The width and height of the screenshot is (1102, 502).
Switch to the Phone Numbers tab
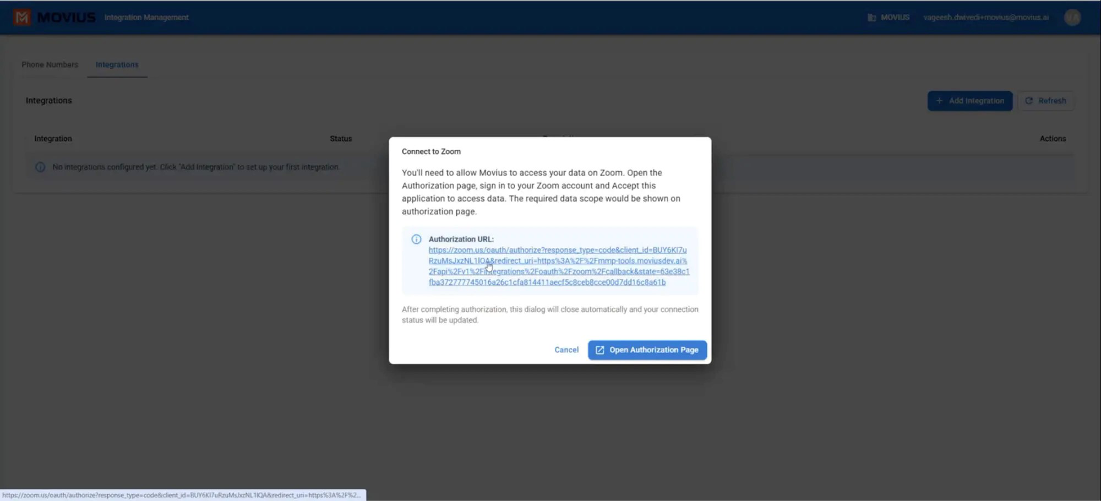click(50, 65)
